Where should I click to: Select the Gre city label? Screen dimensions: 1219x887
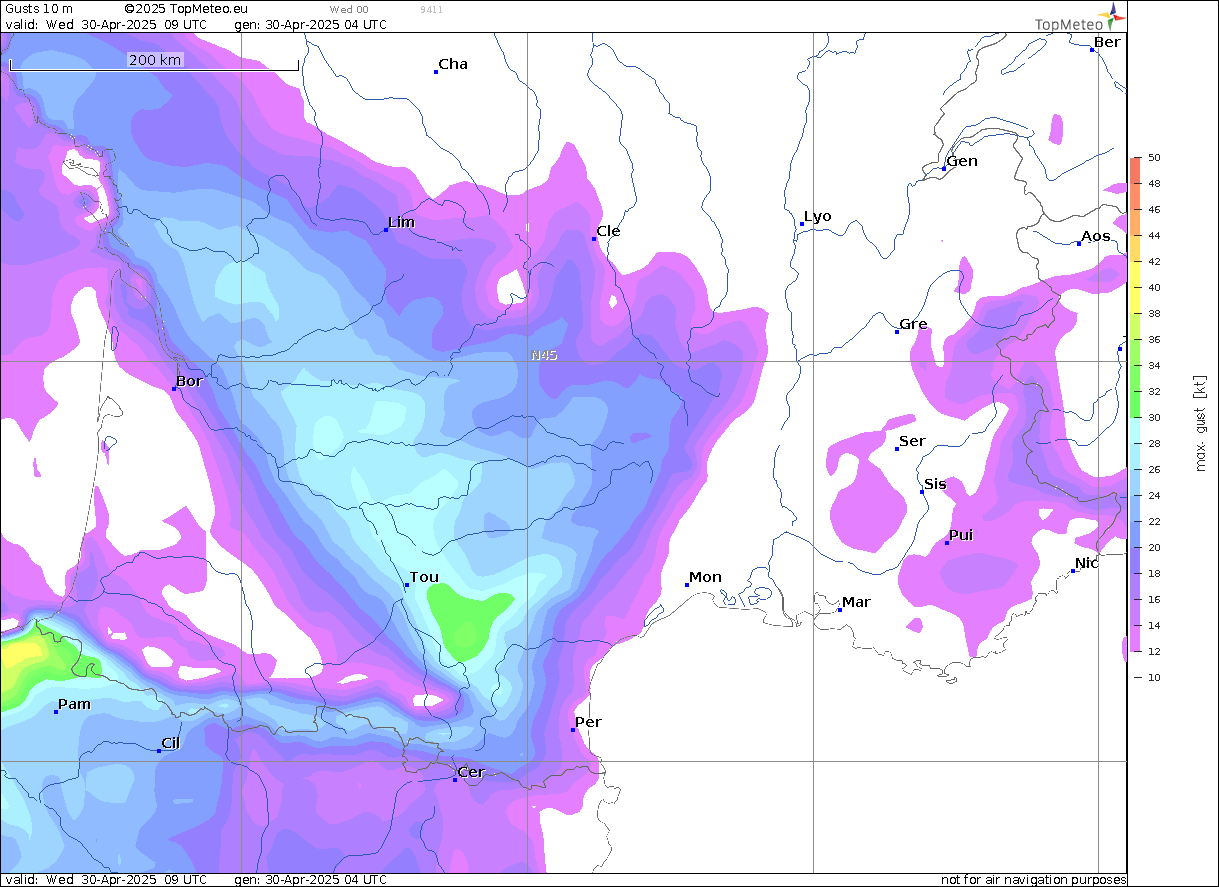point(913,324)
